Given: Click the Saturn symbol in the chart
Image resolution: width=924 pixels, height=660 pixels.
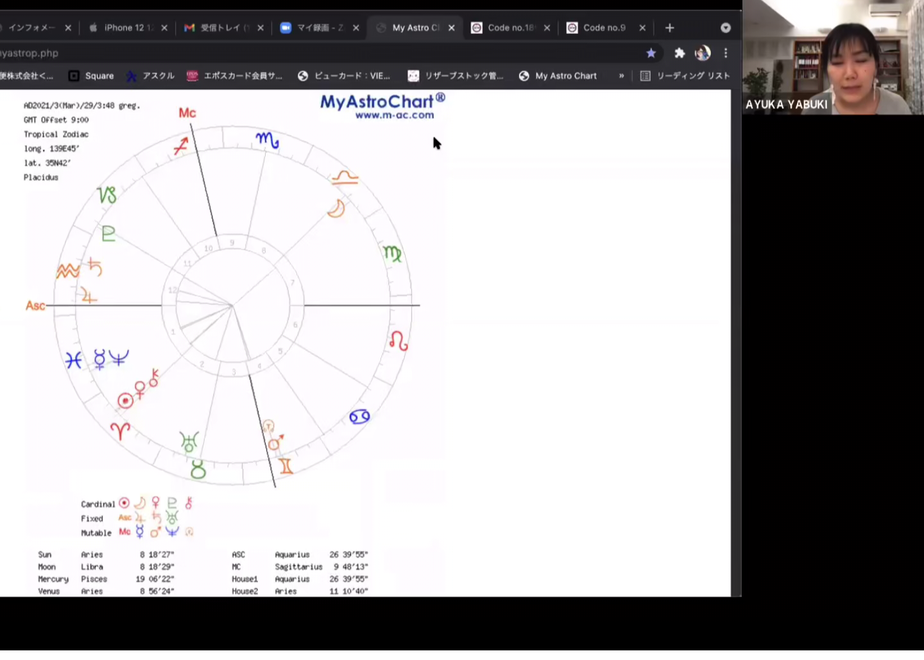Looking at the screenshot, I should click(x=95, y=268).
